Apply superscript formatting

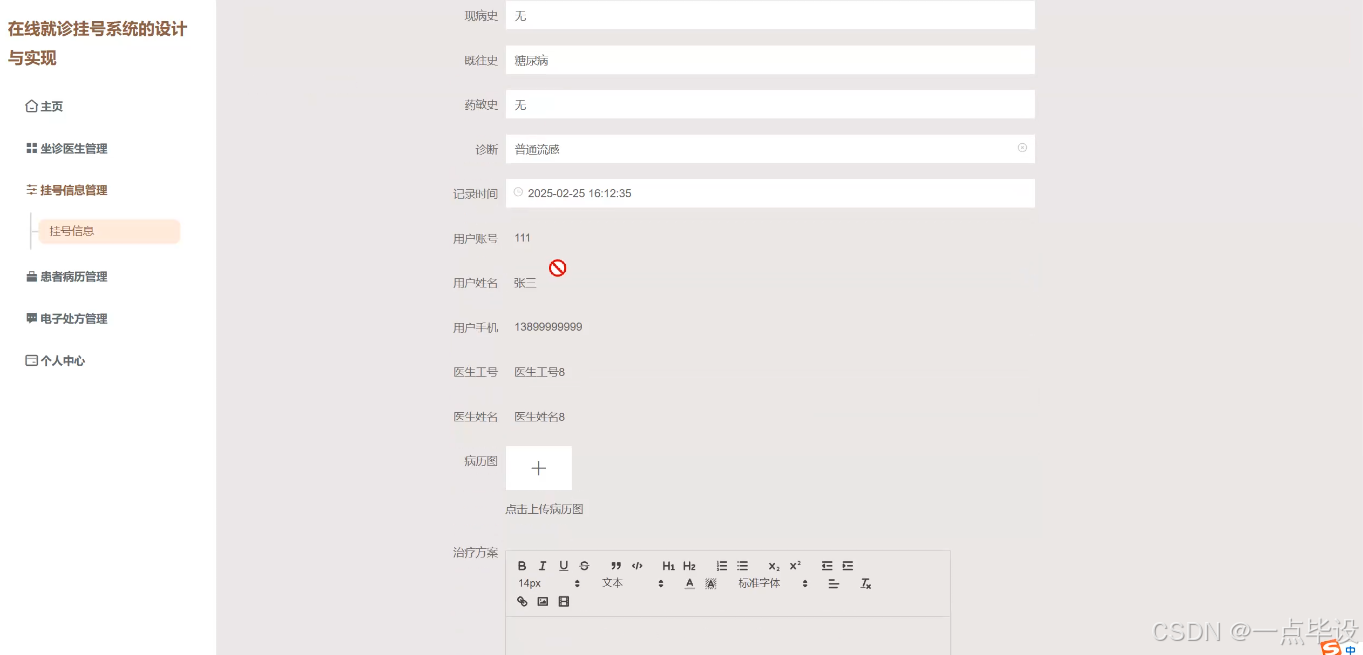(795, 566)
